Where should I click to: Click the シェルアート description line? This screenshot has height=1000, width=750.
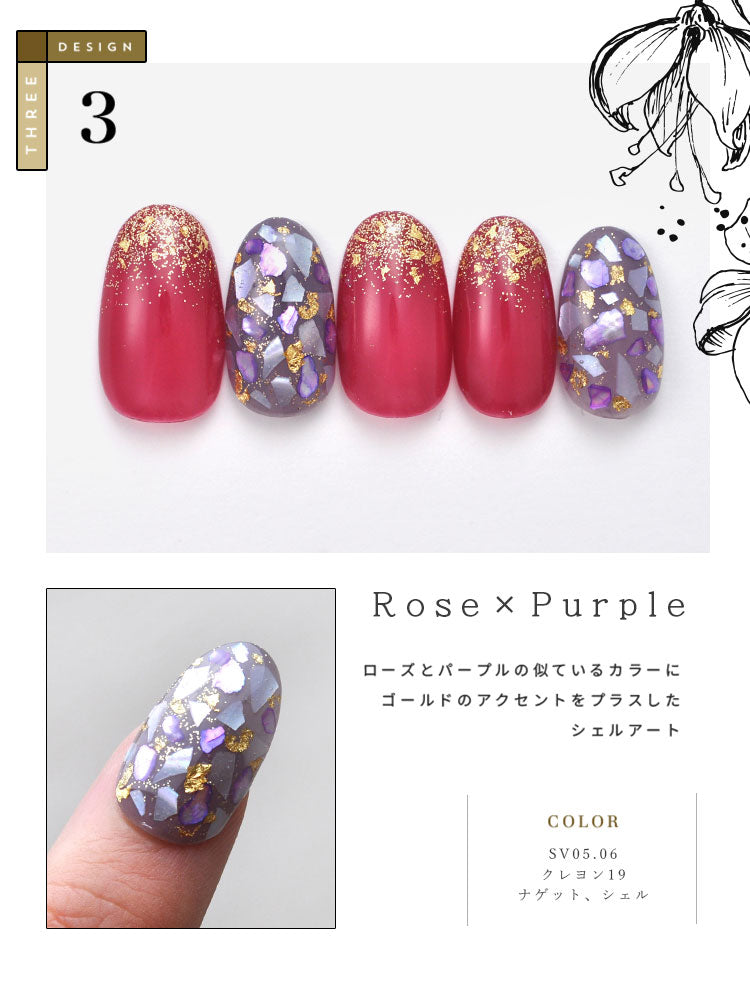[626, 730]
